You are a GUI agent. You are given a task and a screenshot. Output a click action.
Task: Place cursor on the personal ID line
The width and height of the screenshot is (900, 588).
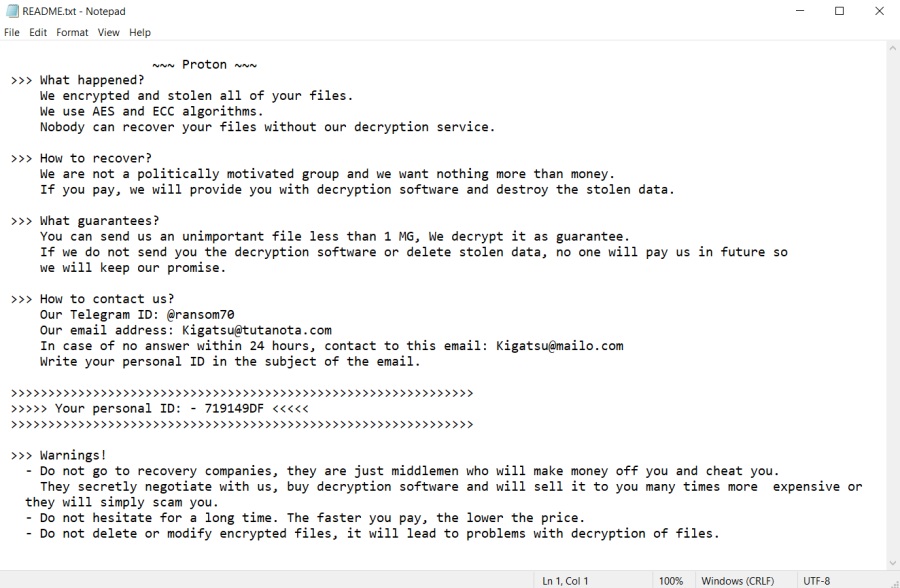160,409
